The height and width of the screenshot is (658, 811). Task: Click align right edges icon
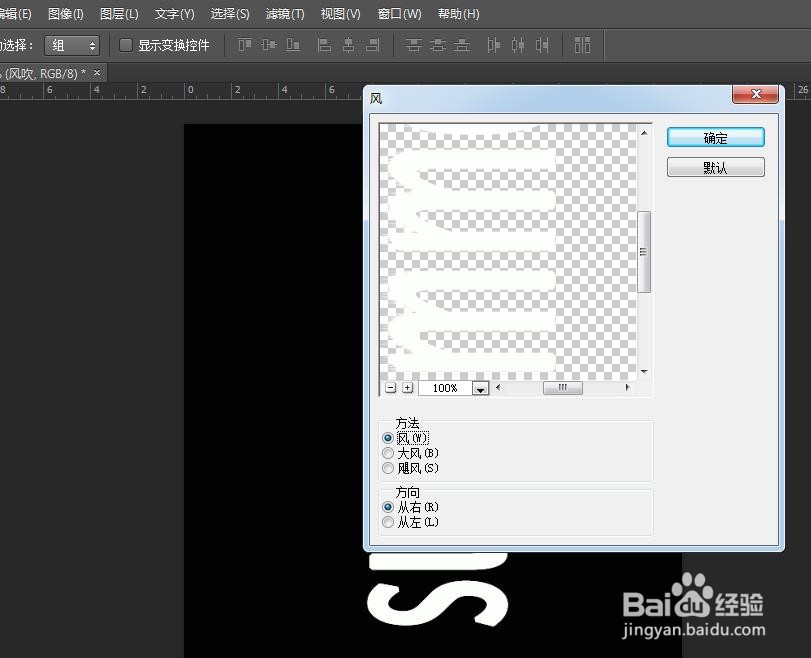[x=373, y=45]
